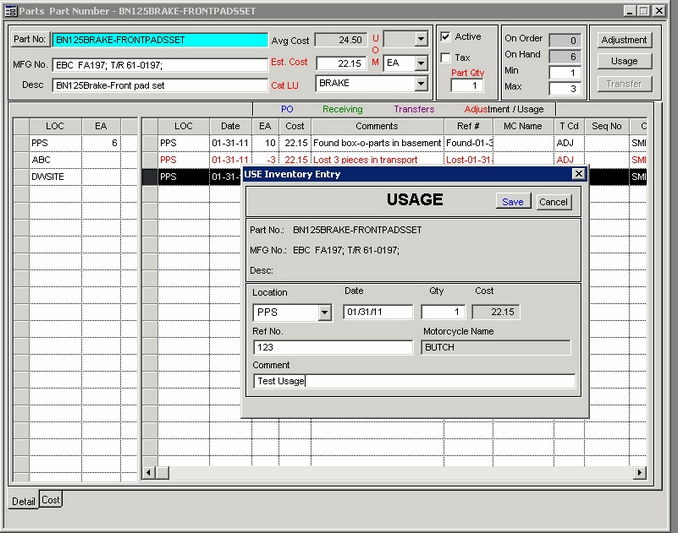The height and width of the screenshot is (533, 678).
Task: Cancel the usage entry dialog
Action: click(553, 202)
